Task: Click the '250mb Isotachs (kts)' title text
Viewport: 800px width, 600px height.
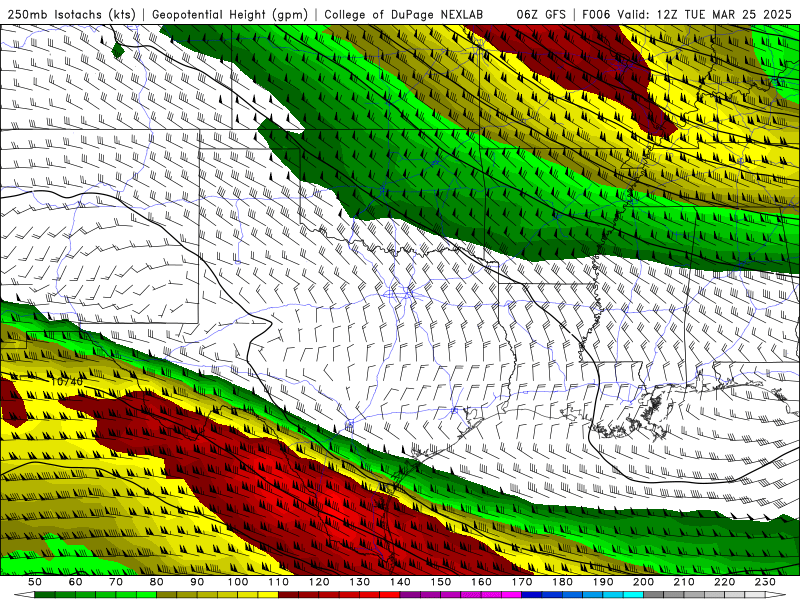Action: click(71, 15)
